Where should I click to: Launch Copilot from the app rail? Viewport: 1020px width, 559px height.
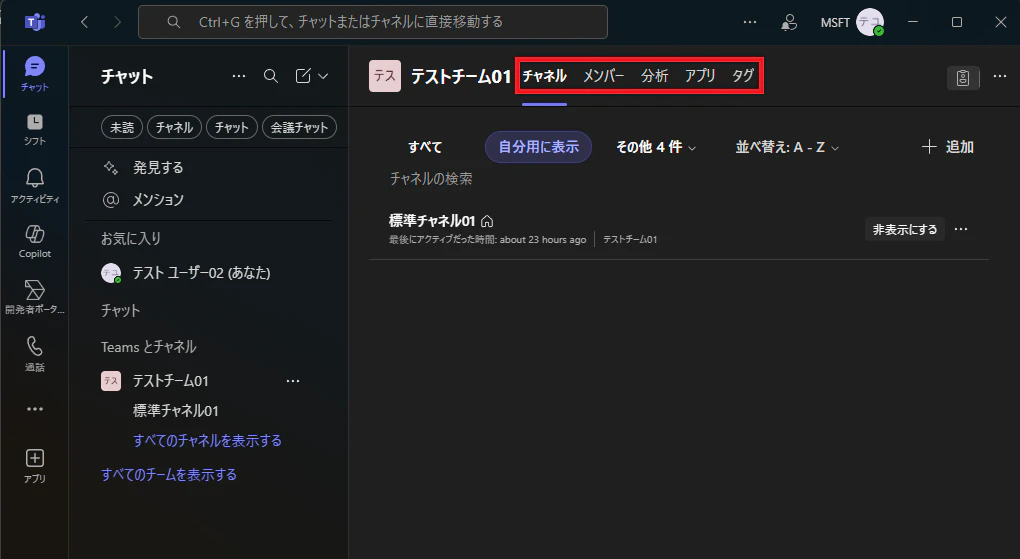pos(34,241)
